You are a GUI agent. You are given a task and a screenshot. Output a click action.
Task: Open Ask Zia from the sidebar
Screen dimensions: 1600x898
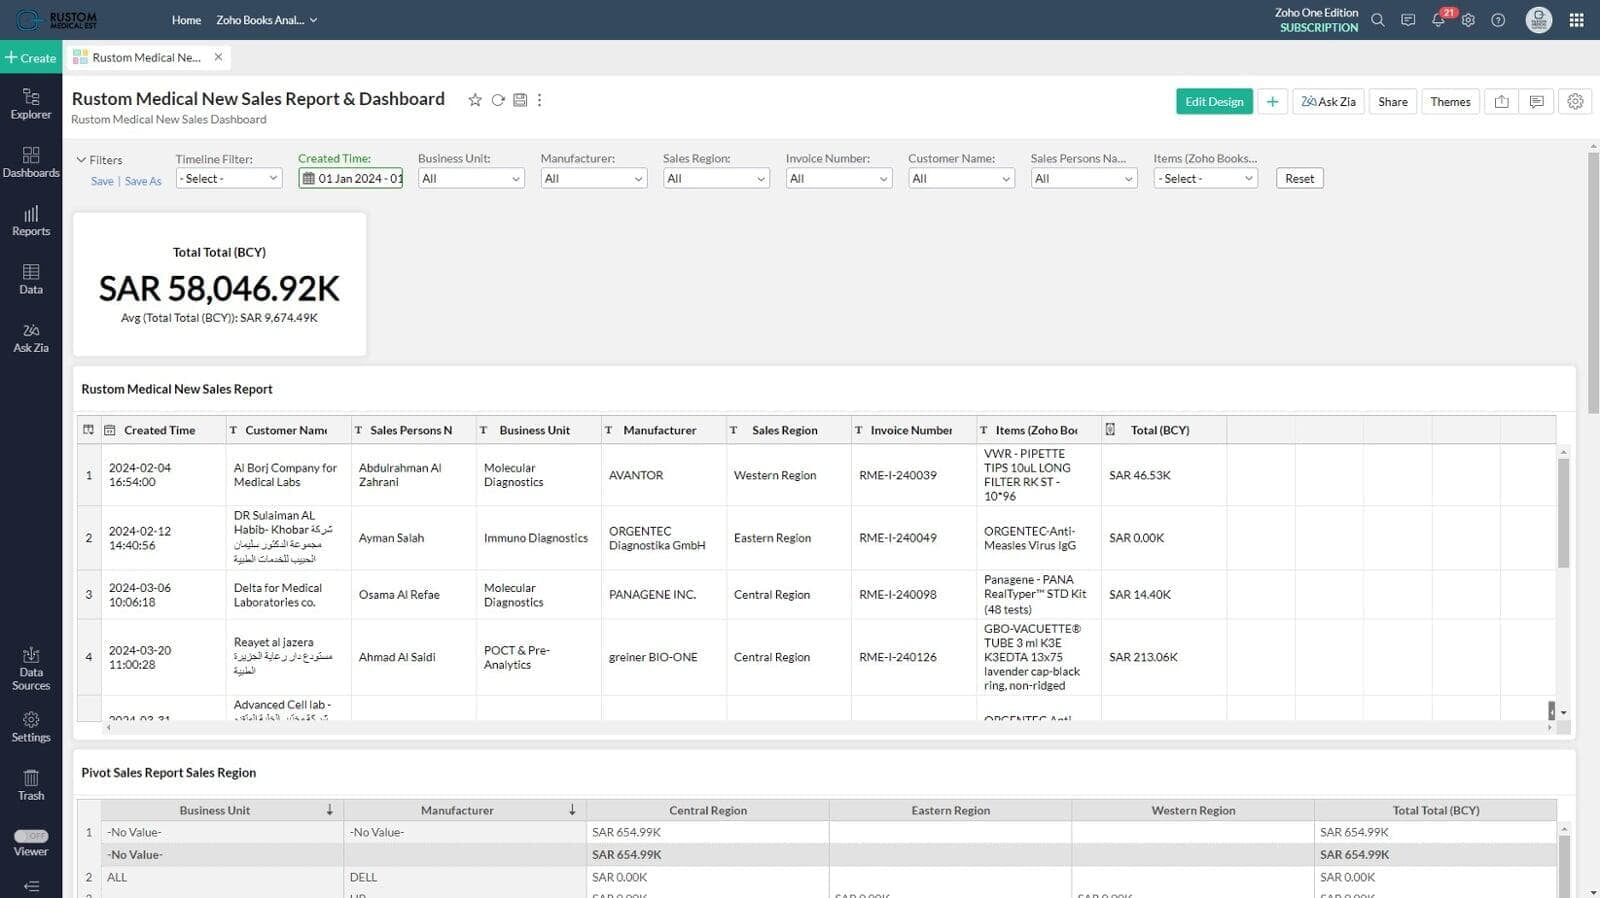coord(31,338)
